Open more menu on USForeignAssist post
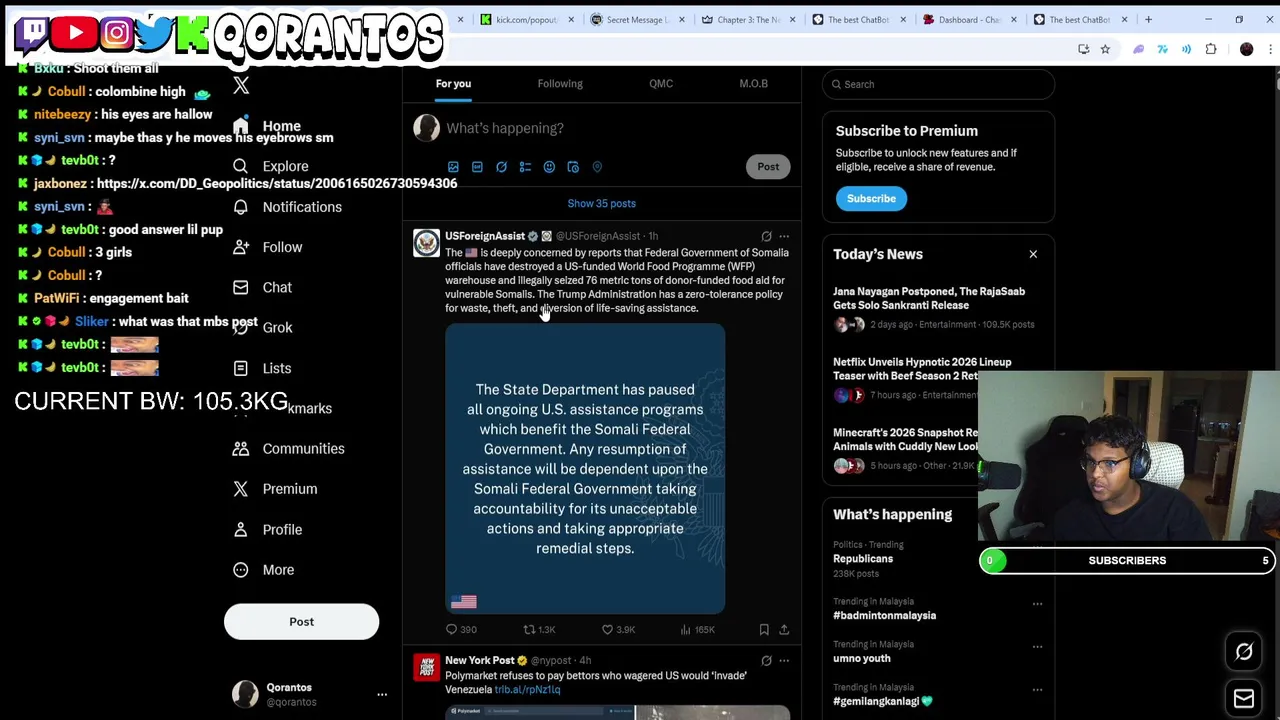Image resolution: width=1280 pixels, height=720 pixels. (x=784, y=237)
